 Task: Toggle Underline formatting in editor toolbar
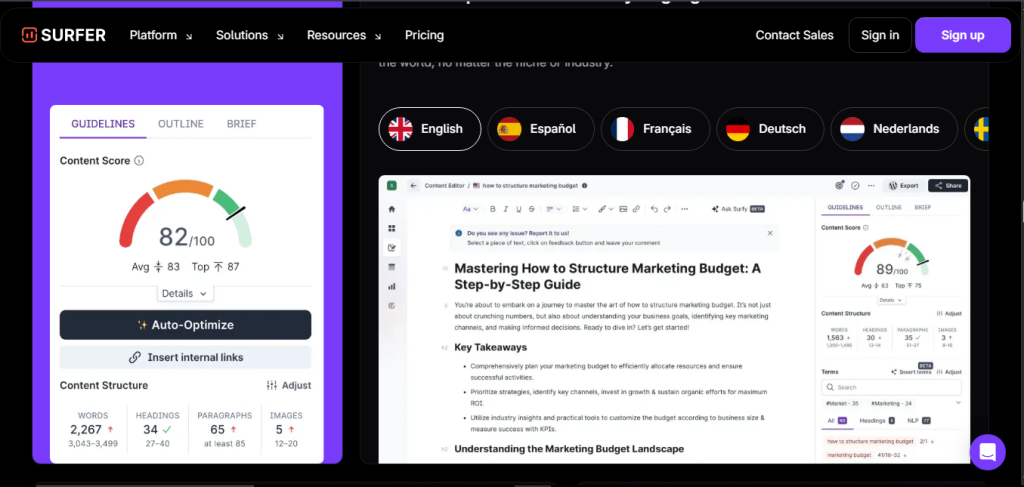(519, 210)
